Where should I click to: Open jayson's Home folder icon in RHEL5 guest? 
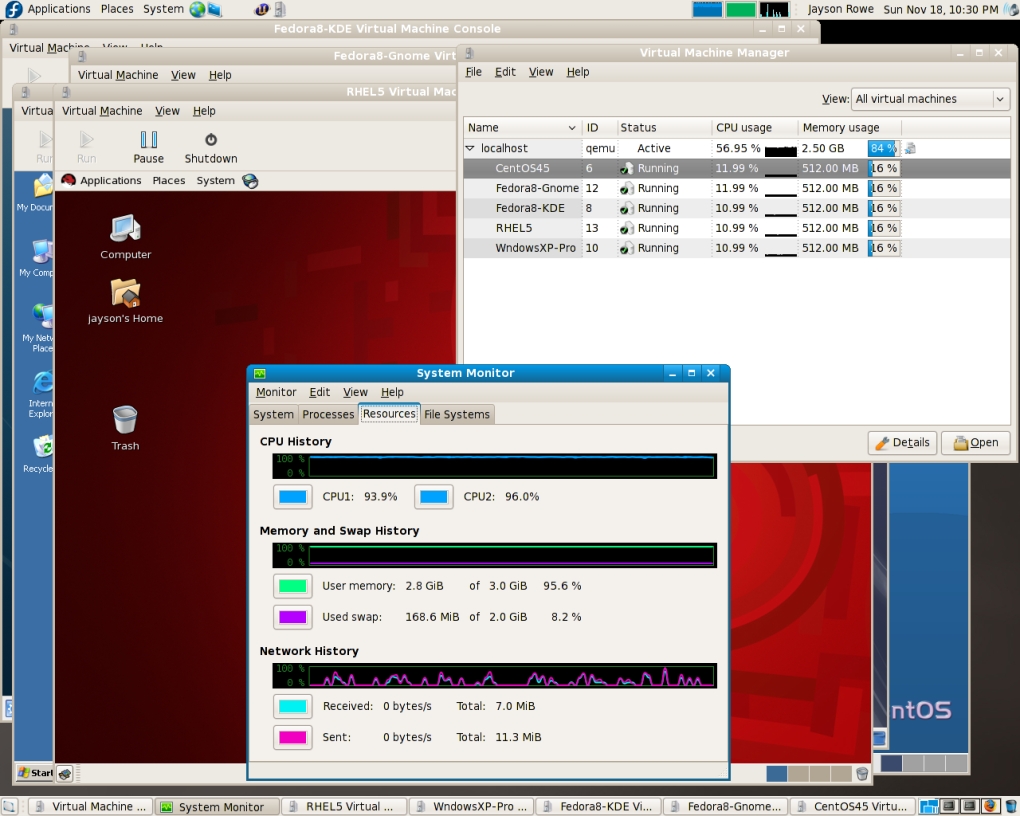[125, 293]
